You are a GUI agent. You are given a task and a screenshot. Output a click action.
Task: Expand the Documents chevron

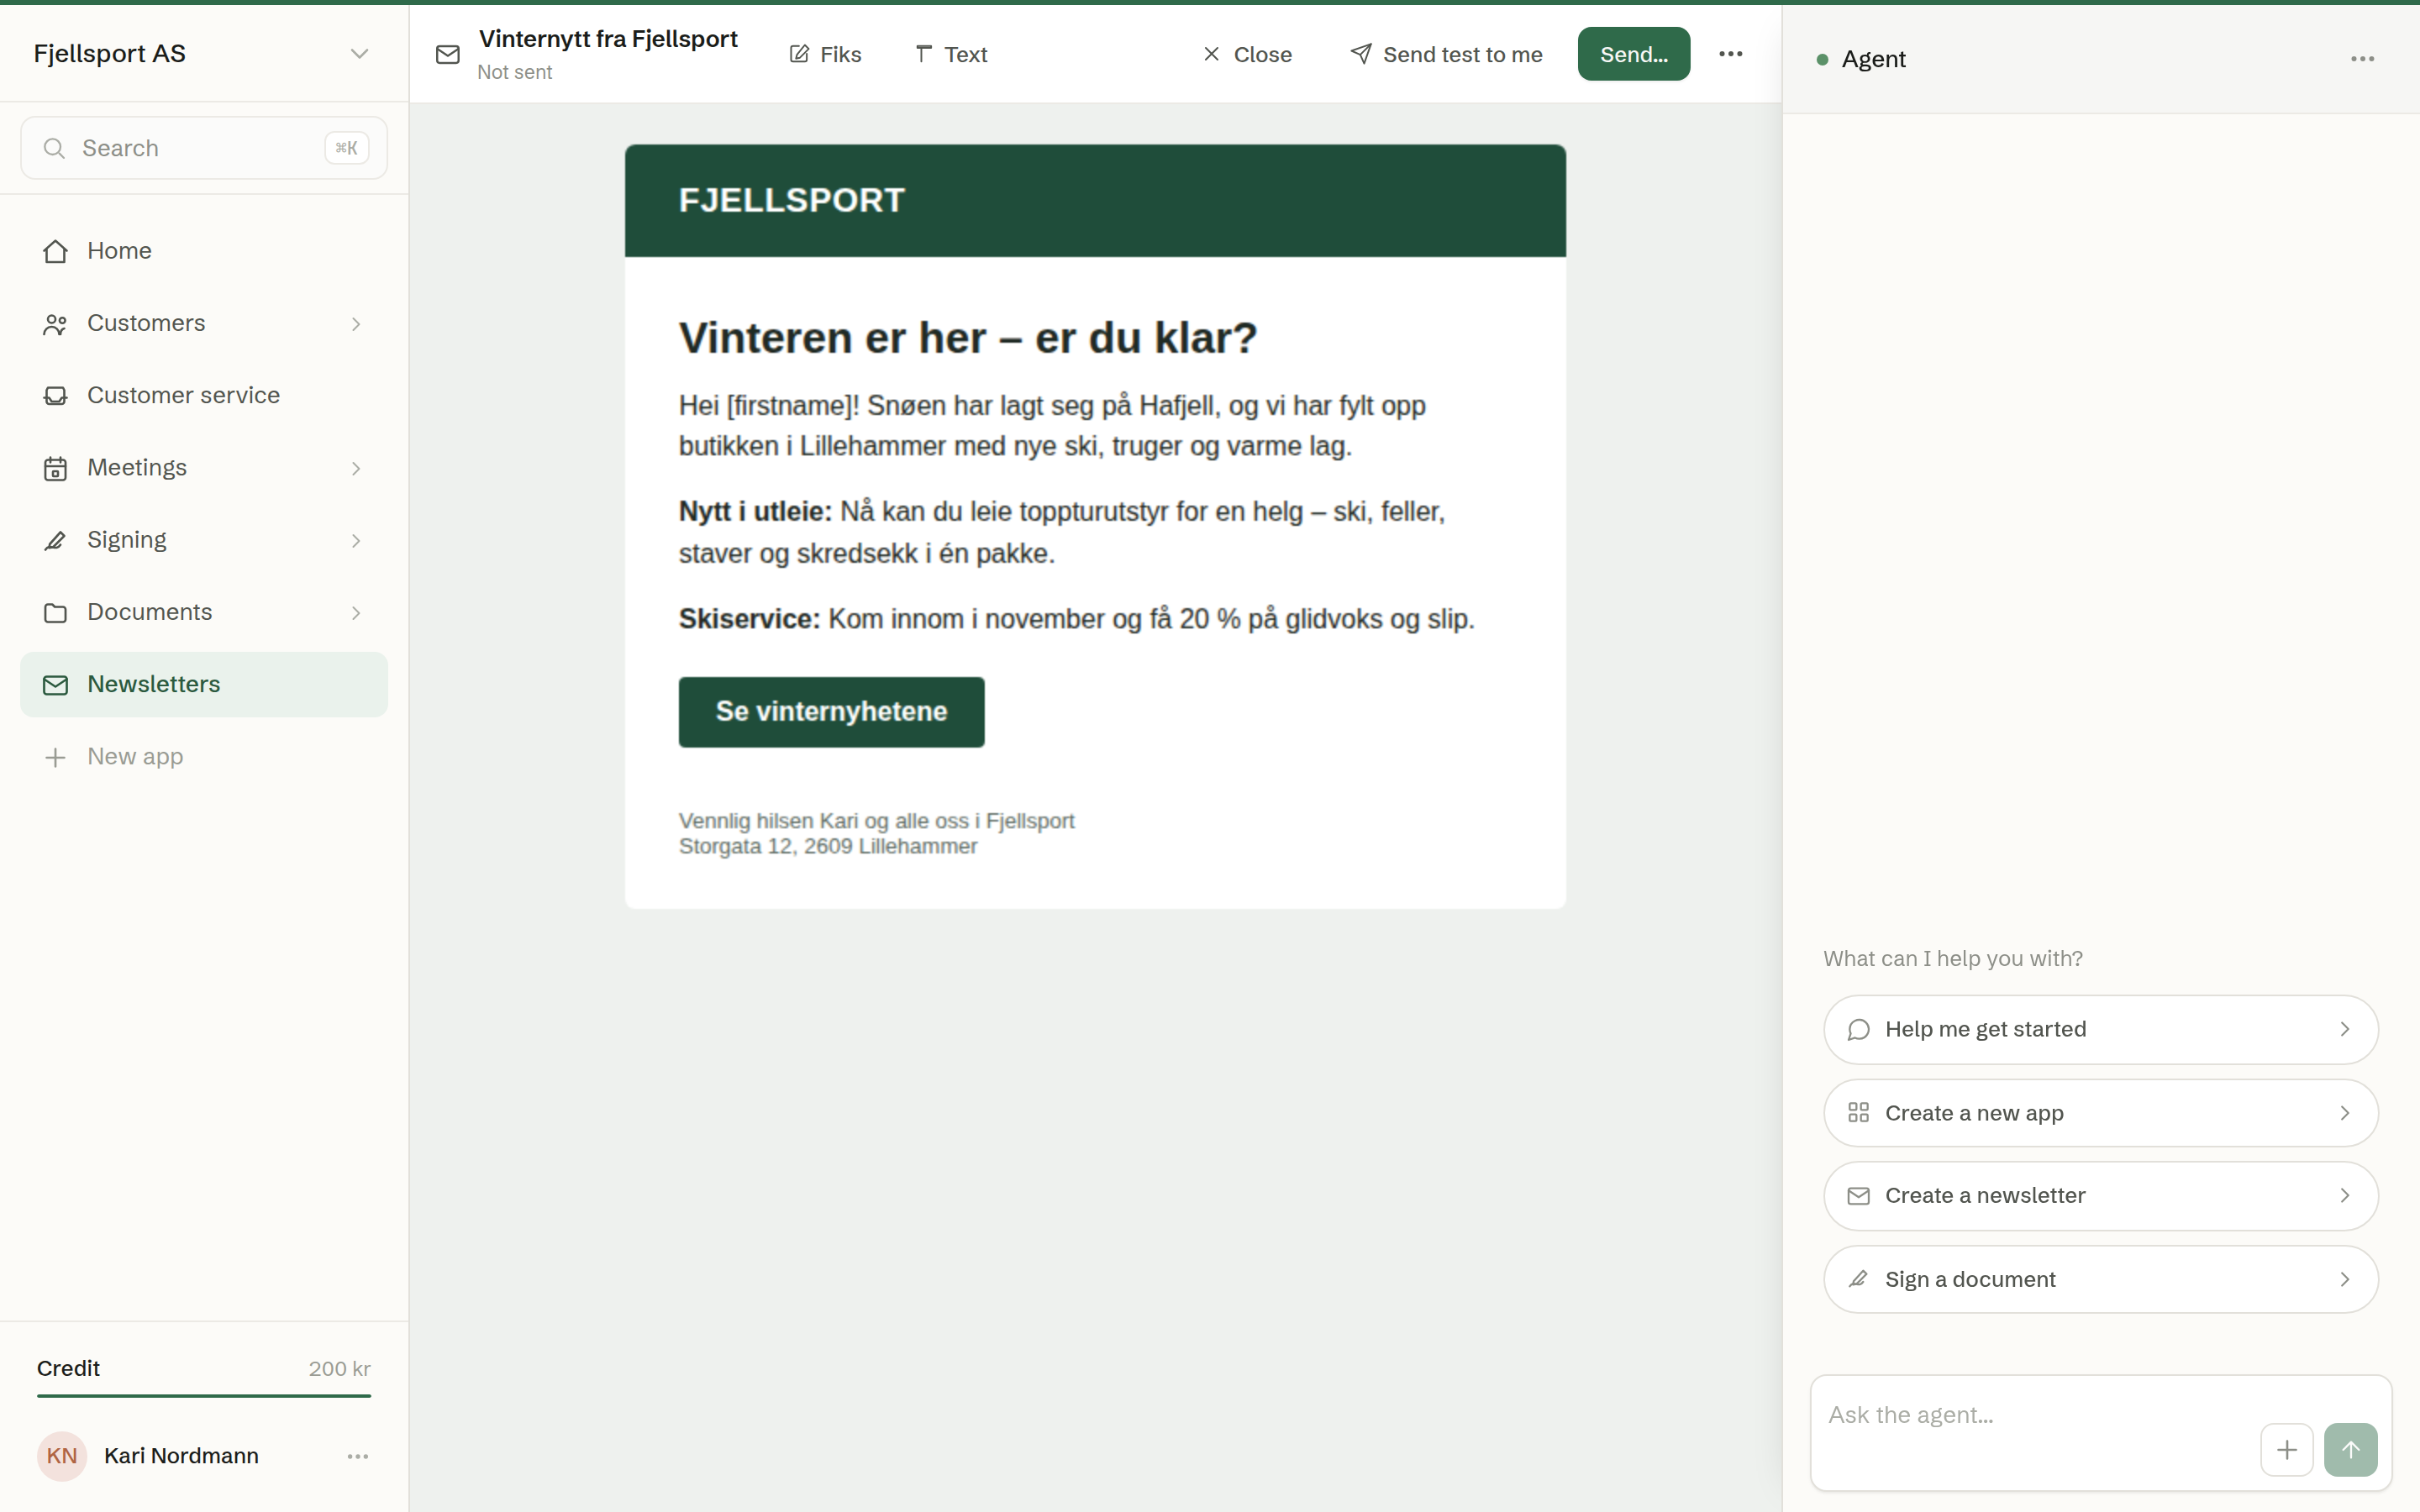[x=356, y=612]
